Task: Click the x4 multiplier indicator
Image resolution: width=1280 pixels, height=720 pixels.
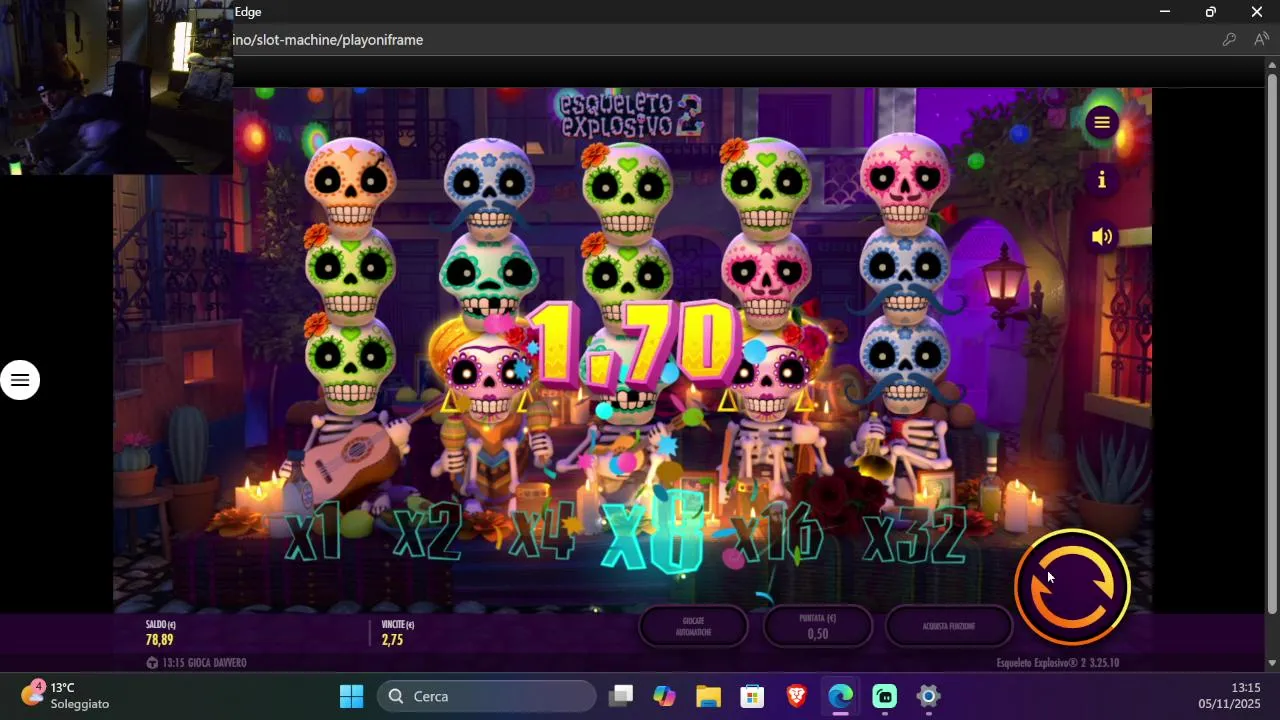Action: pyautogui.click(x=542, y=531)
